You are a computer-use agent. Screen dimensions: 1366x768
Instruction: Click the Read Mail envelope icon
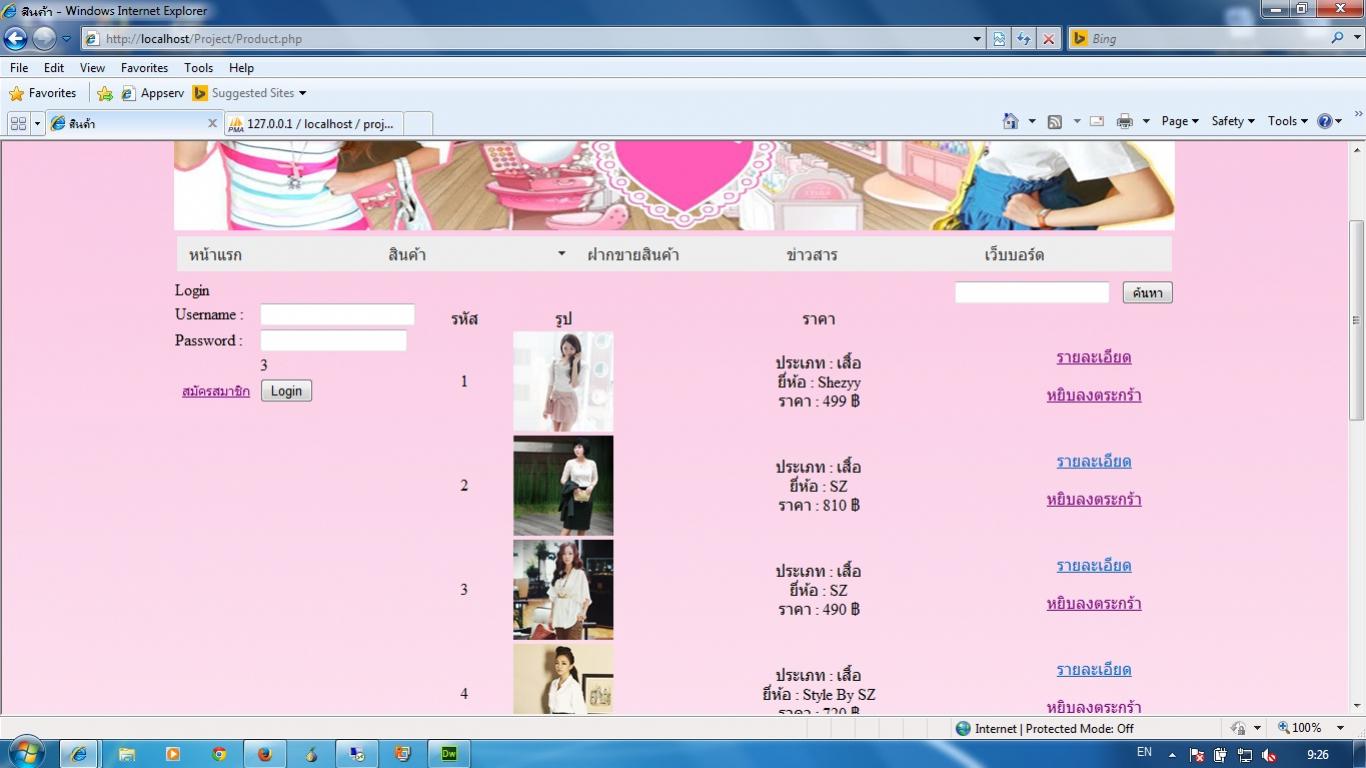(1097, 121)
